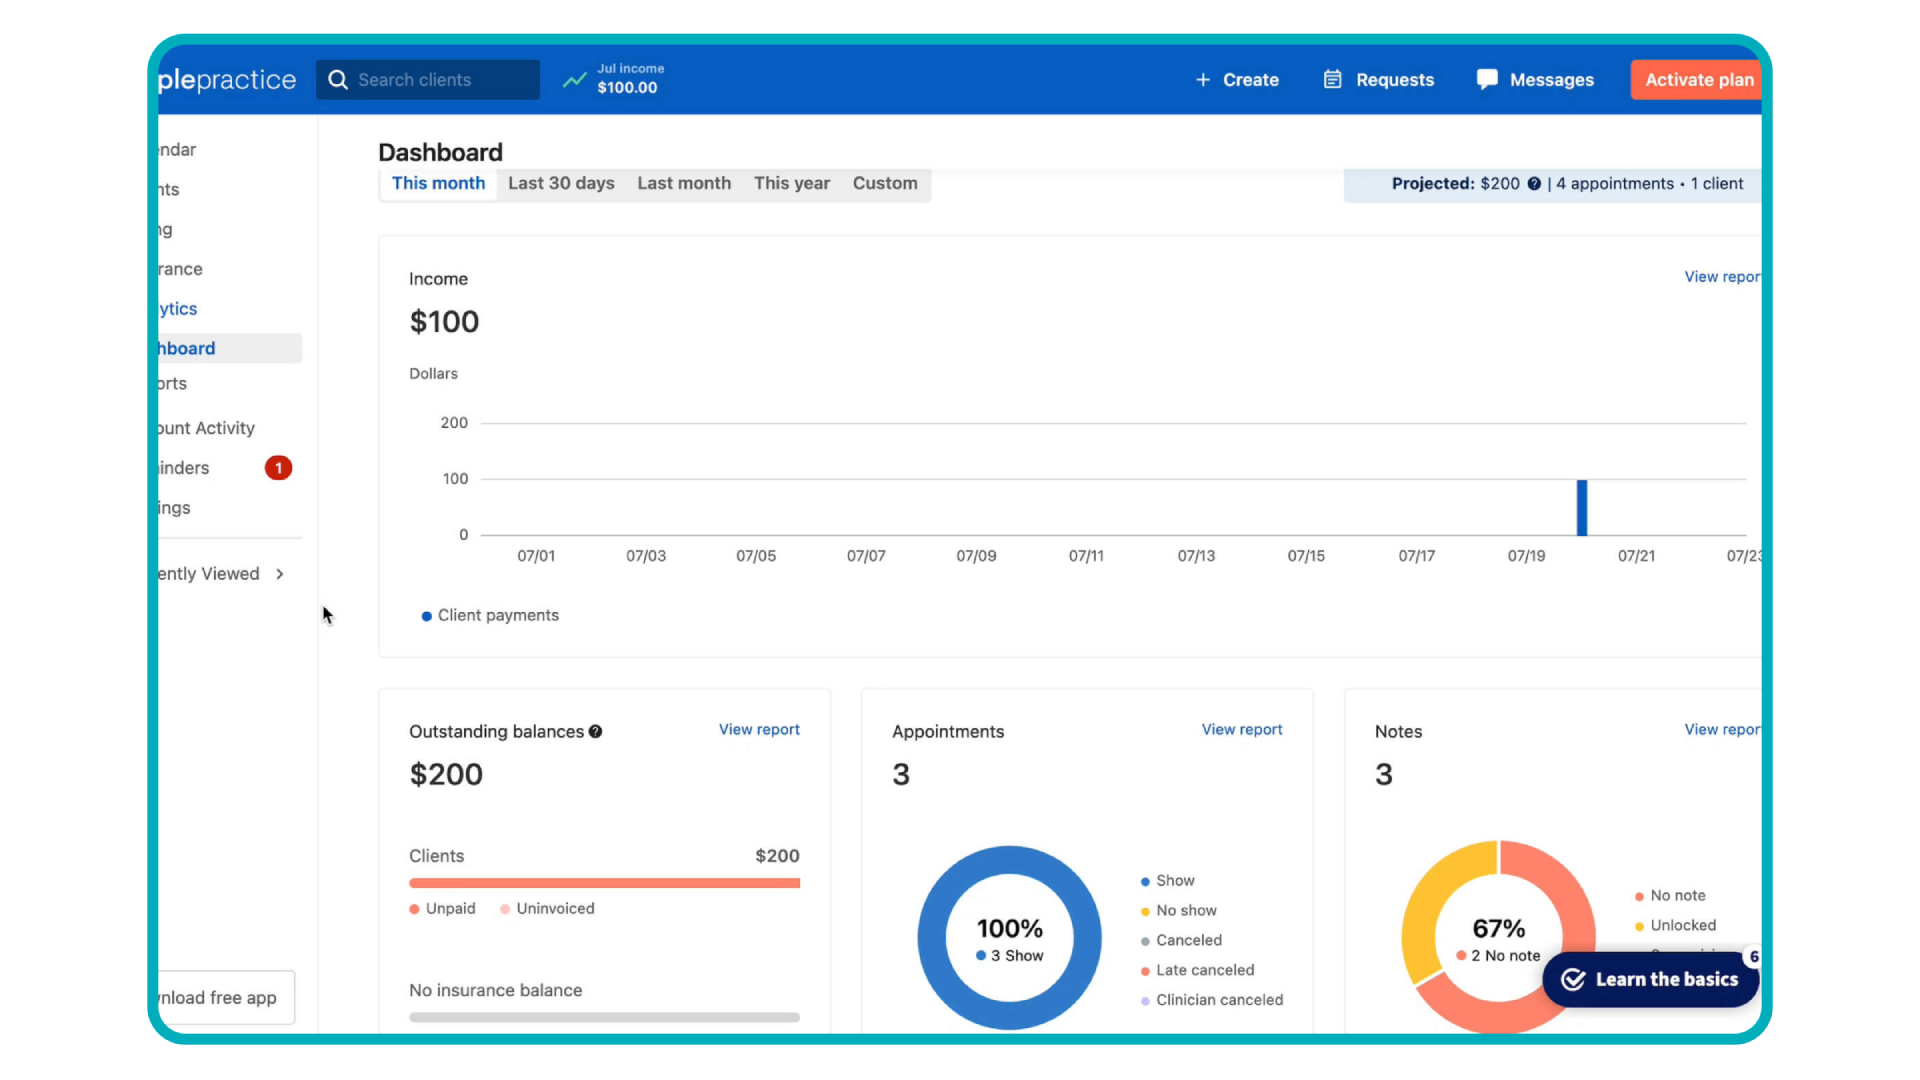Toggle the Canceled legend item
Image resolution: width=1920 pixels, height=1080 pixels.
click(x=1181, y=941)
